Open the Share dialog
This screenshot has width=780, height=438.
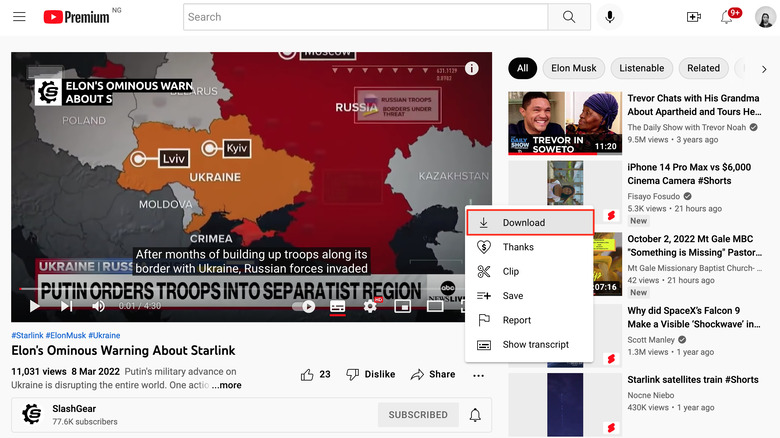click(x=432, y=374)
